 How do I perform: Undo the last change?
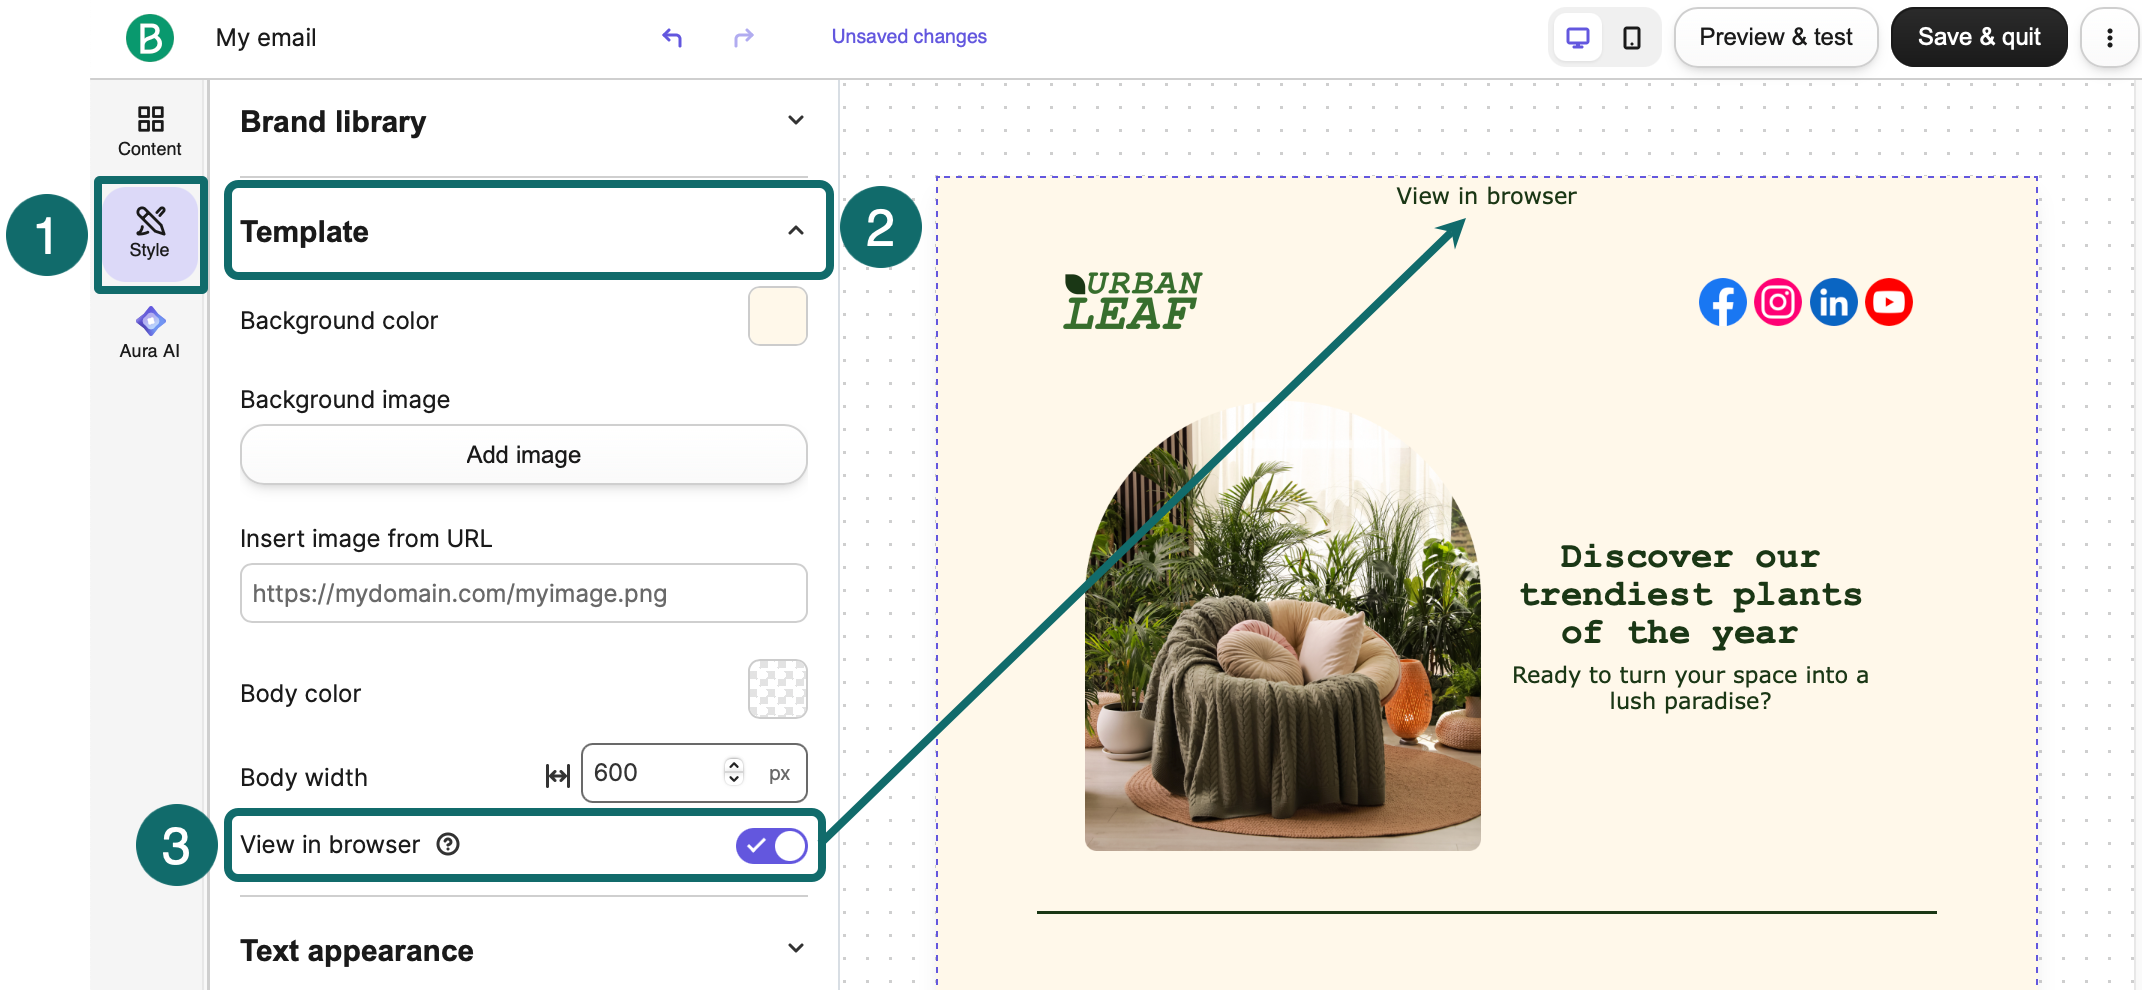(x=672, y=37)
